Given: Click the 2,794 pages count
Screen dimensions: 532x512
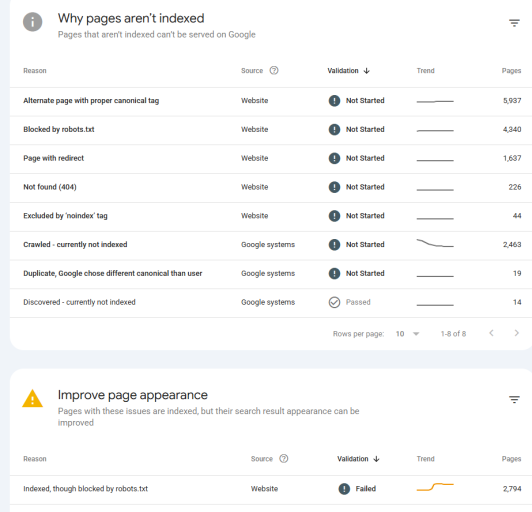Looking at the screenshot, I should (x=512, y=489).
